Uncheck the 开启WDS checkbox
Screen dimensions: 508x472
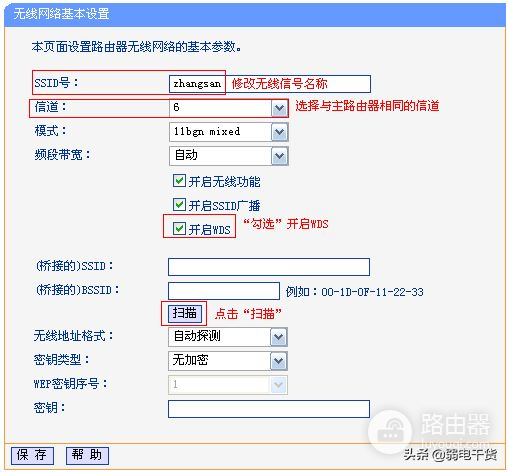tap(179, 229)
